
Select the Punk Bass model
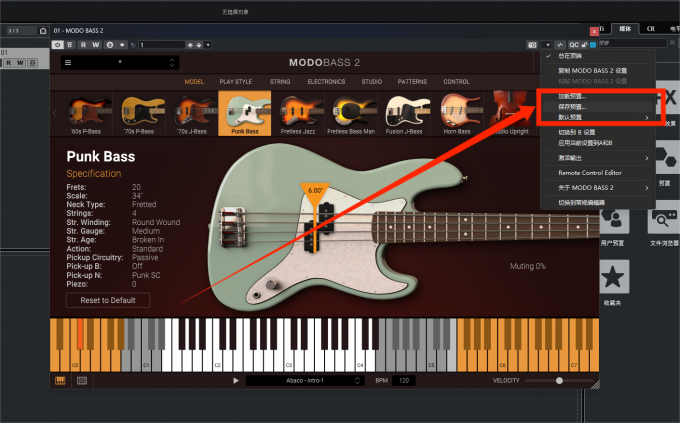tap(245, 114)
